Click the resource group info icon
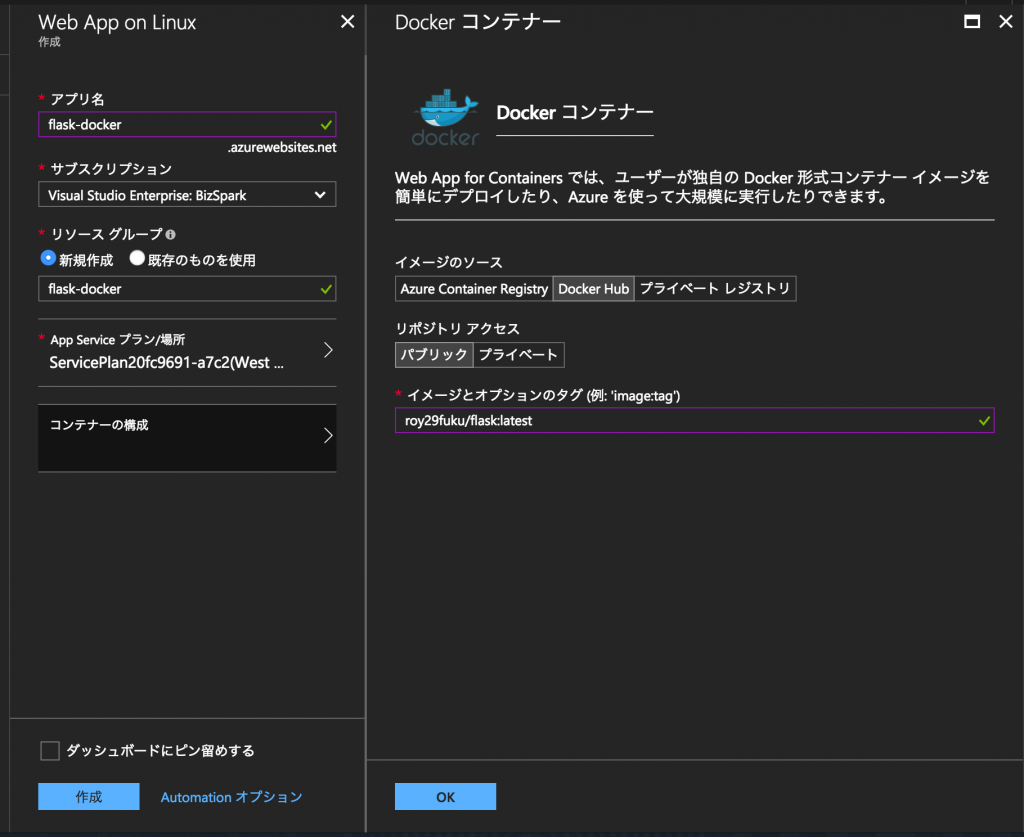The height and width of the screenshot is (837, 1024). click(170, 234)
